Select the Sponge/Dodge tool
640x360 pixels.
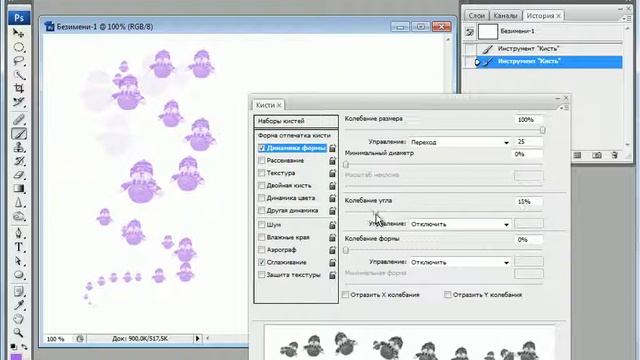pyautogui.click(x=18, y=216)
